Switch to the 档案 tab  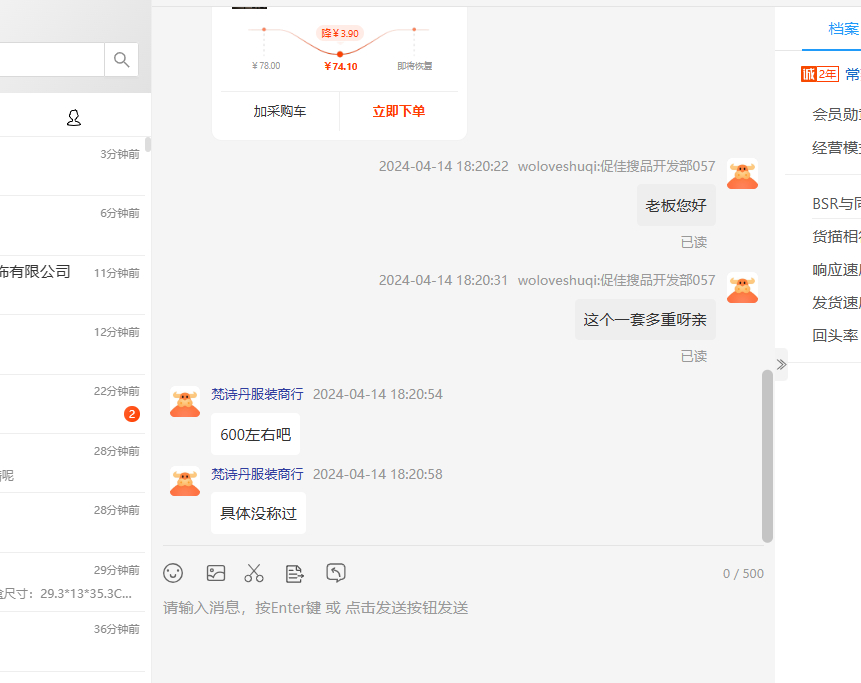pos(843,29)
